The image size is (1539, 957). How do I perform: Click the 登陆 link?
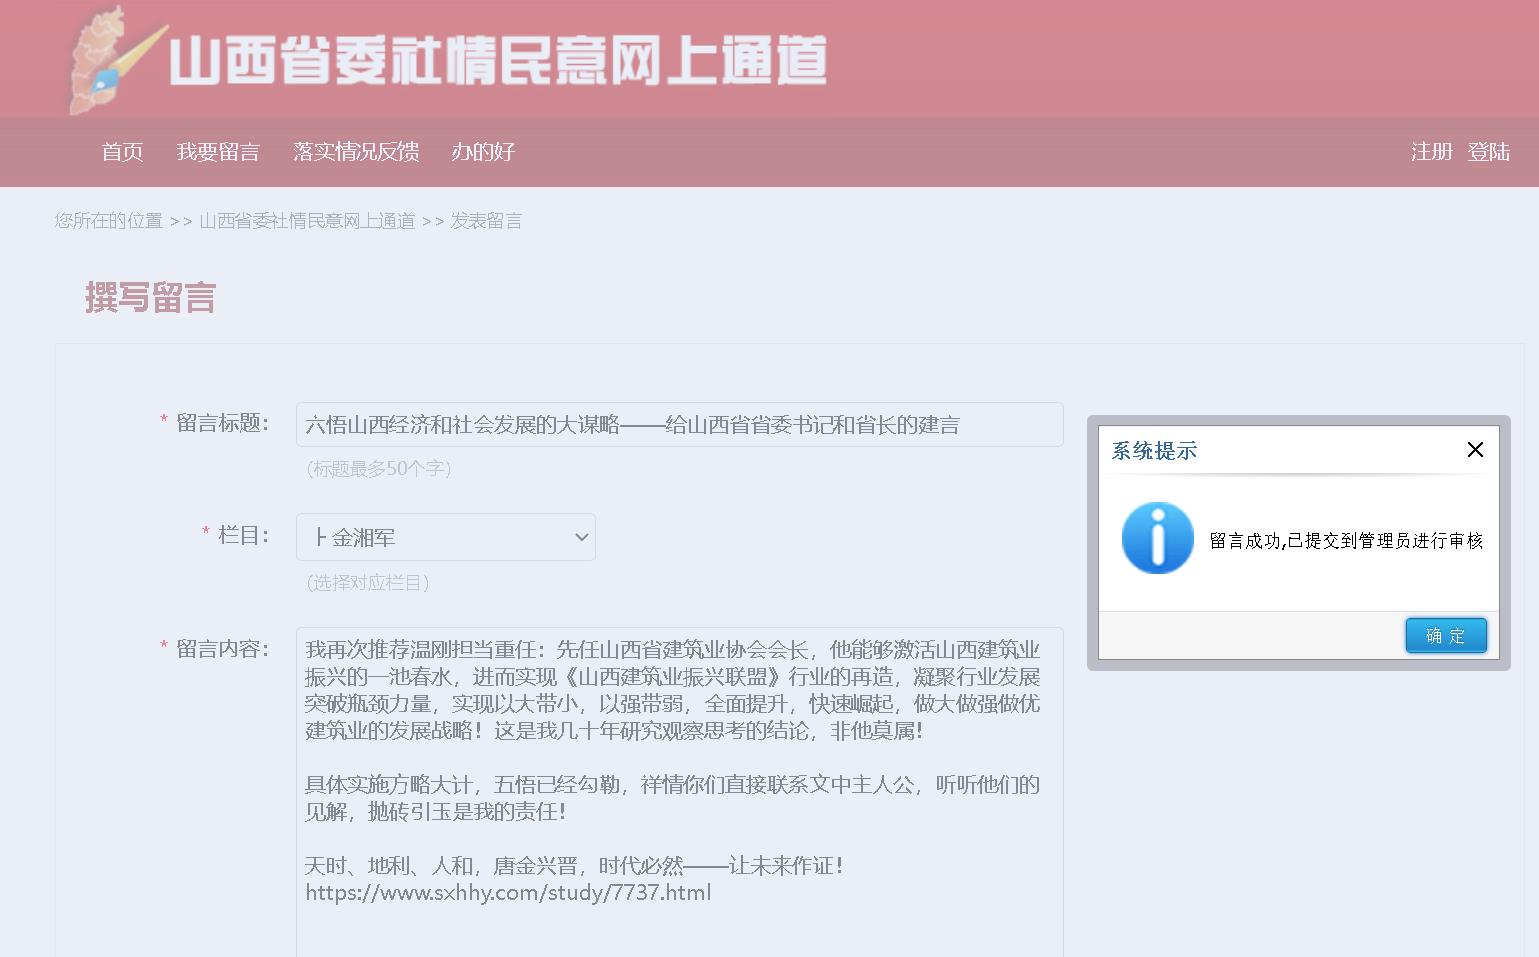[x=1488, y=152]
